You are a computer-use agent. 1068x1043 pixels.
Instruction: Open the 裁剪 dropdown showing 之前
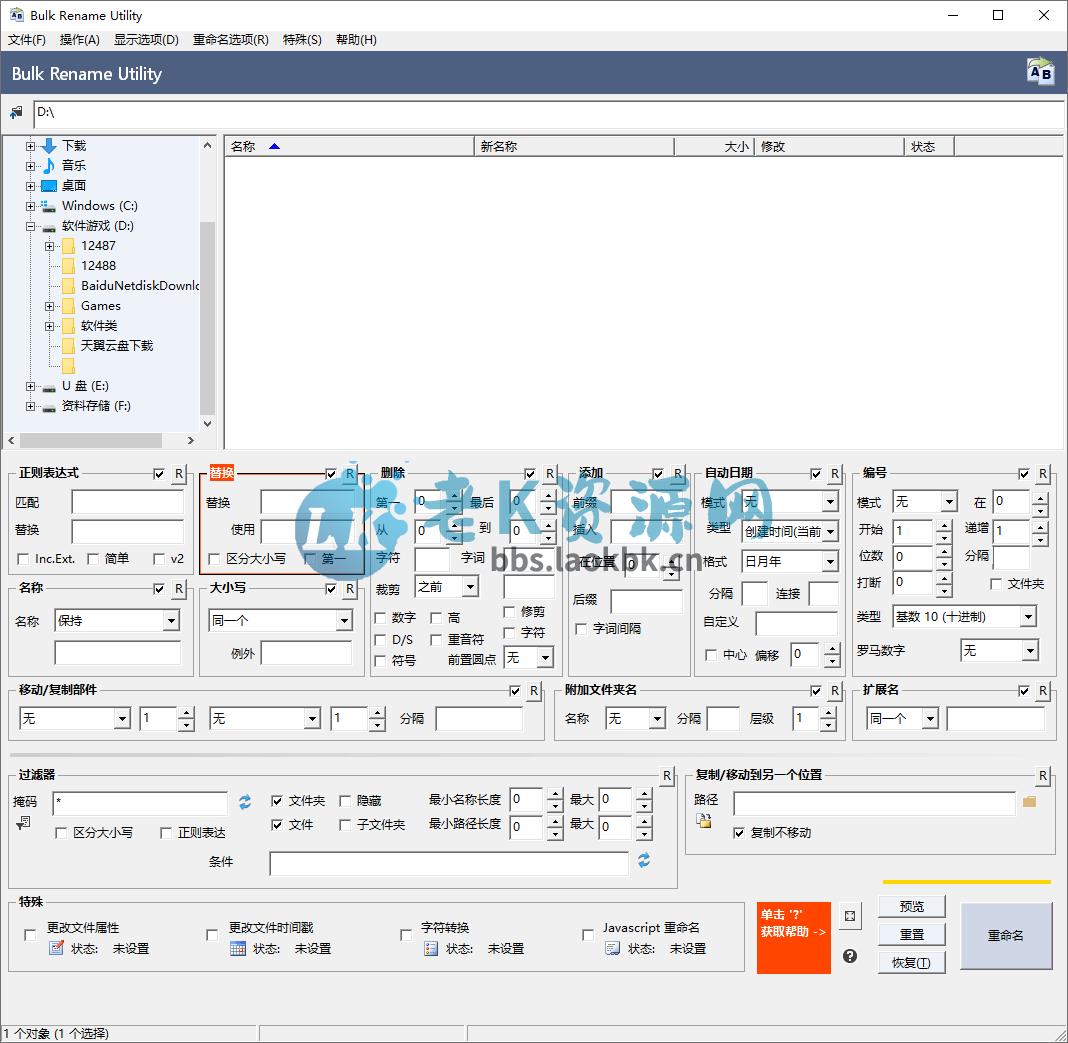[x=447, y=587]
